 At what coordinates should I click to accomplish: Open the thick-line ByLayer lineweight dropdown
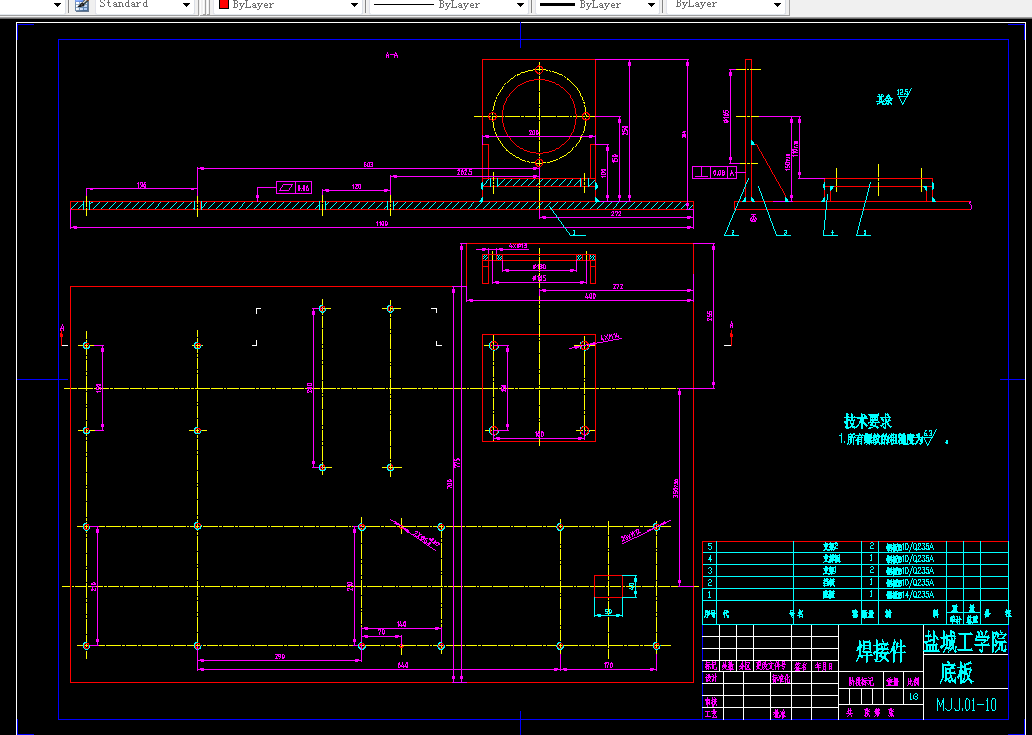click(652, 5)
